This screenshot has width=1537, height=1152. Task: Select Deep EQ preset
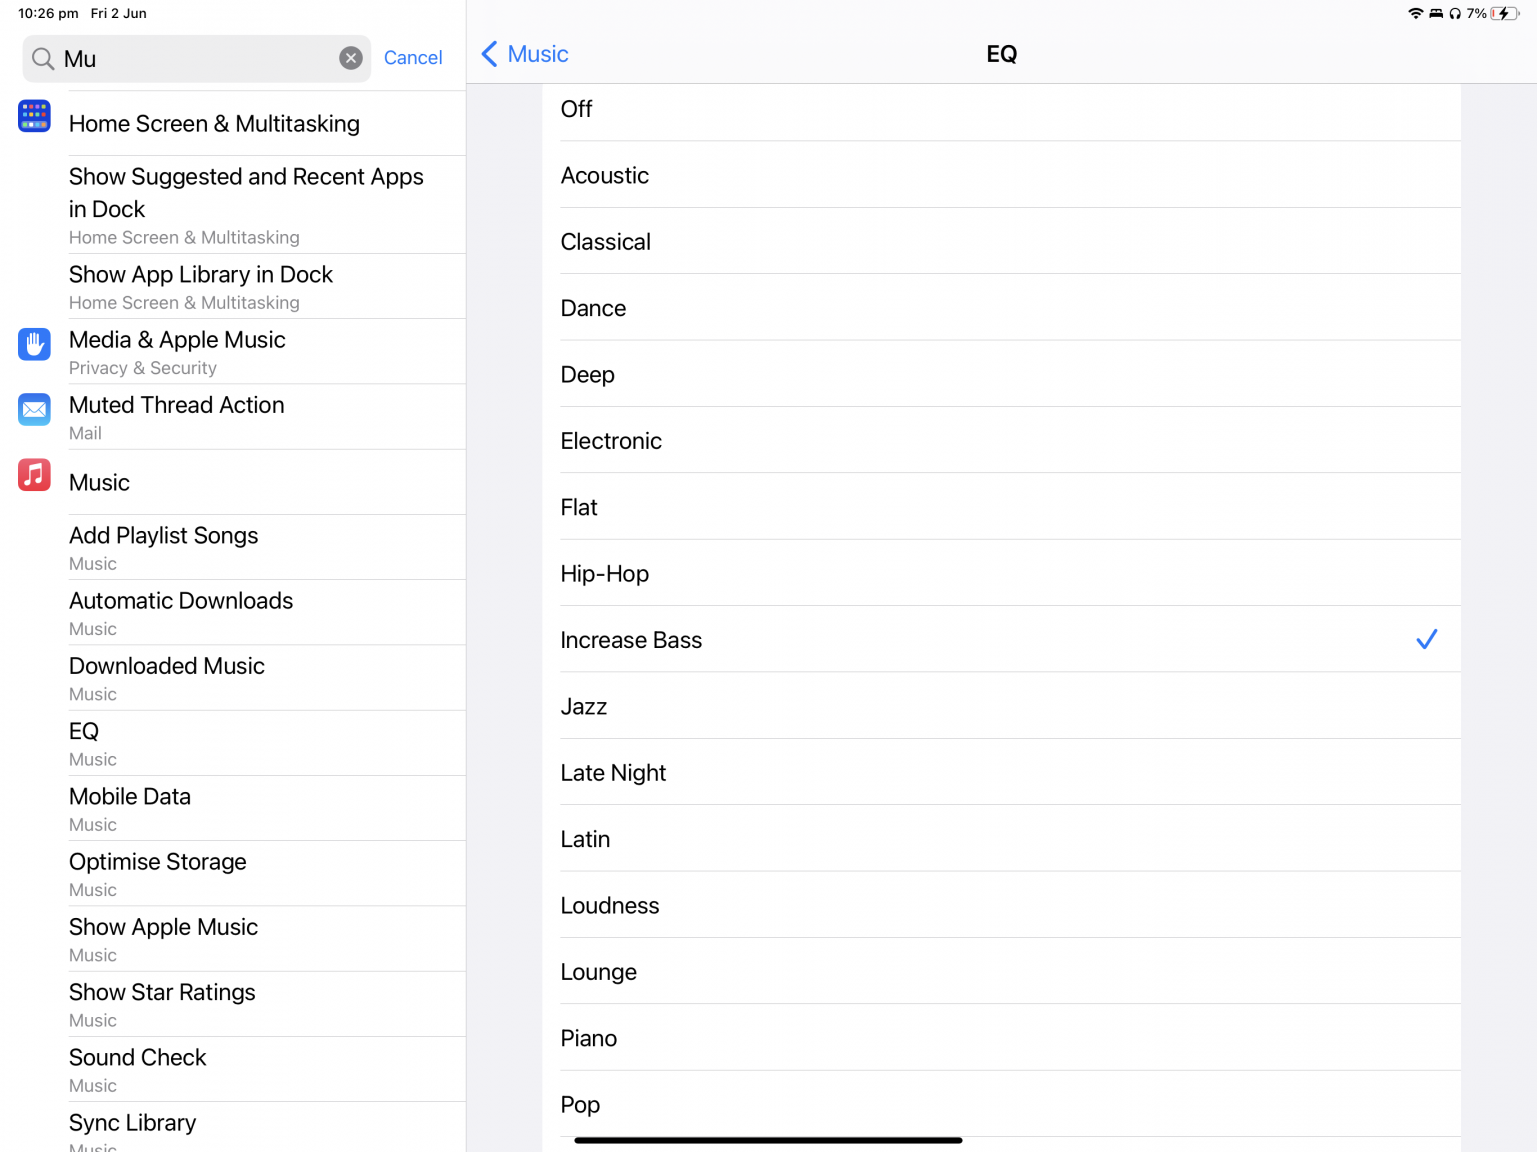1001,374
